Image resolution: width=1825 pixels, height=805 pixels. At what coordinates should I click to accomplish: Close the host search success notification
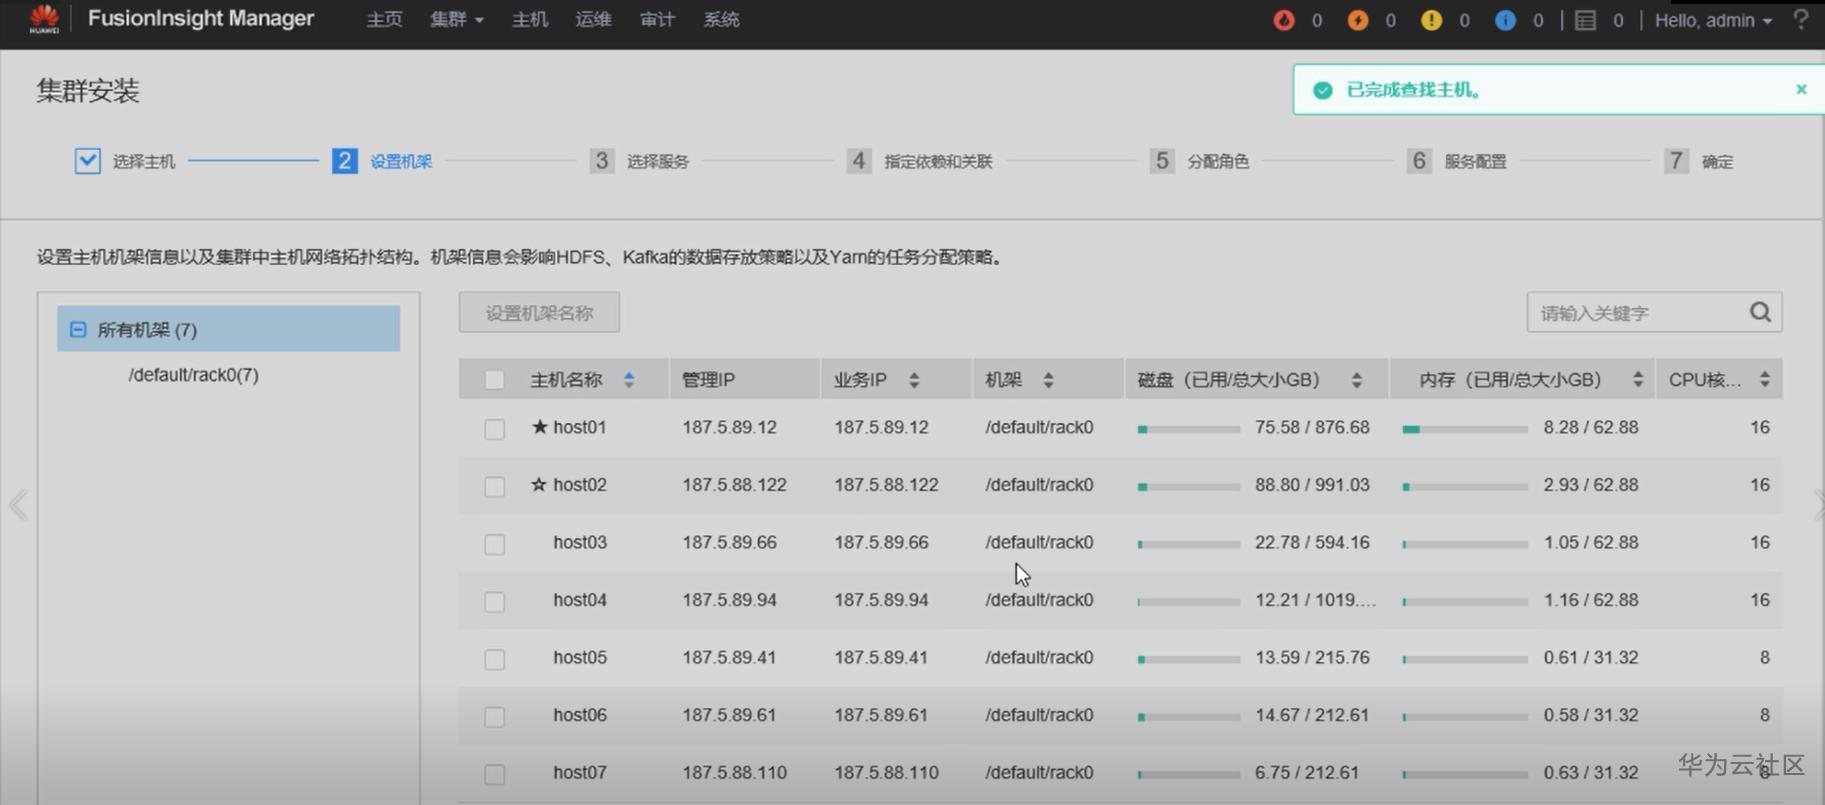1801,89
